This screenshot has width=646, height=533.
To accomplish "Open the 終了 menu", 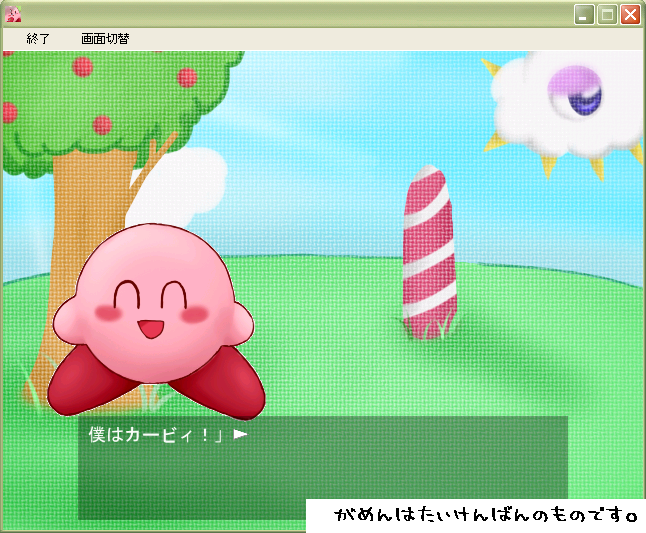I will [x=38, y=39].
